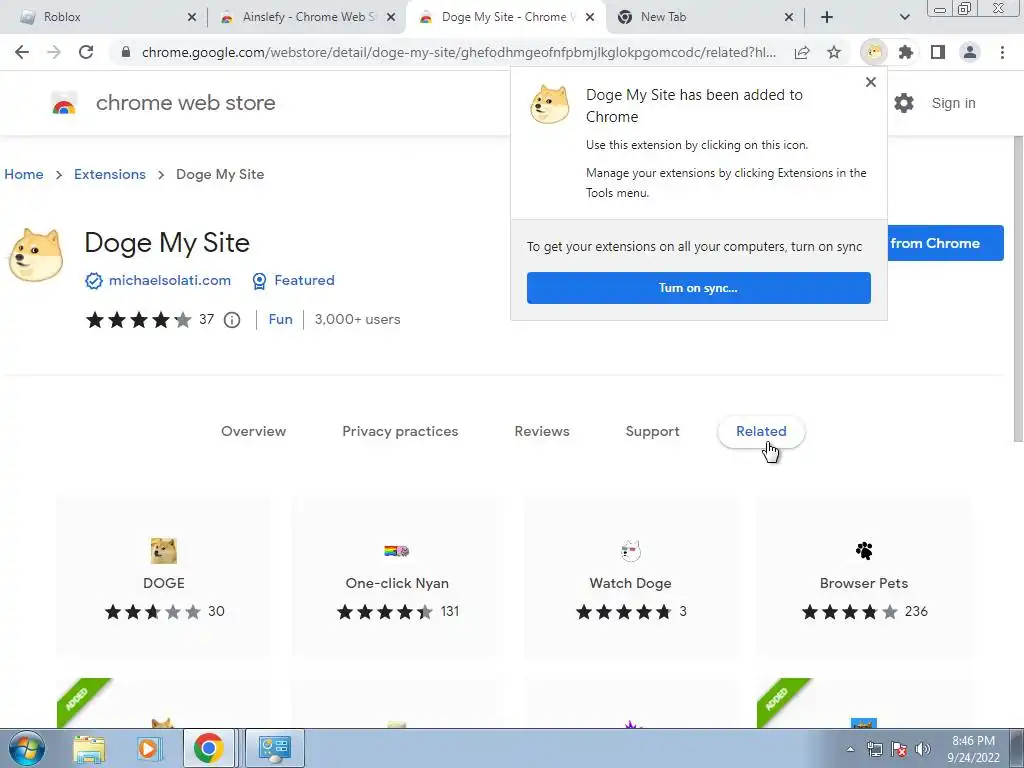Viewport: 1024px width, 768px height.
Task: Select the Related tab
Action: tap(761, 431)
